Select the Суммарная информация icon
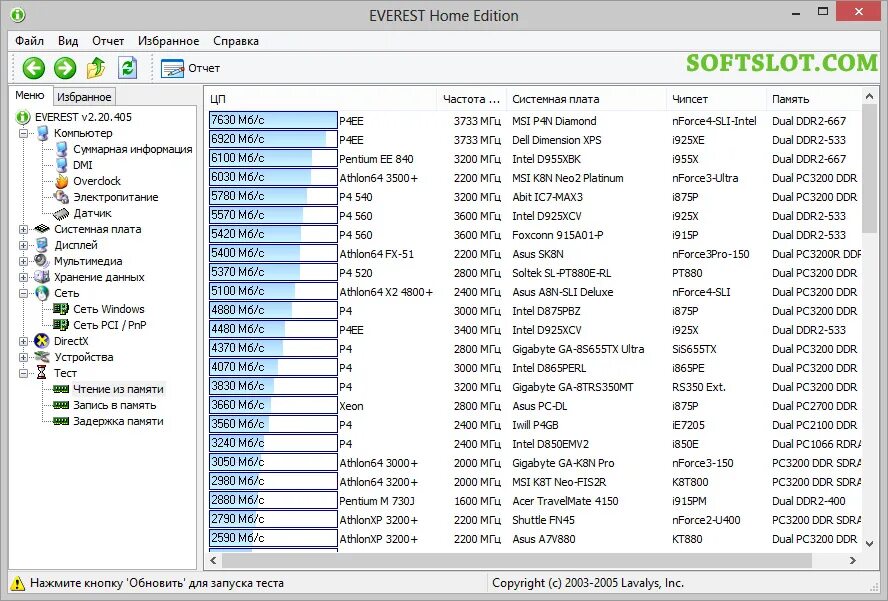The image size is (888, 601). pos(61,149)
